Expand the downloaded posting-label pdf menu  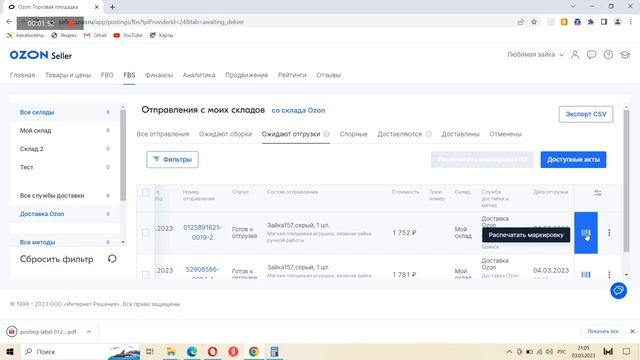coord(89,332)
